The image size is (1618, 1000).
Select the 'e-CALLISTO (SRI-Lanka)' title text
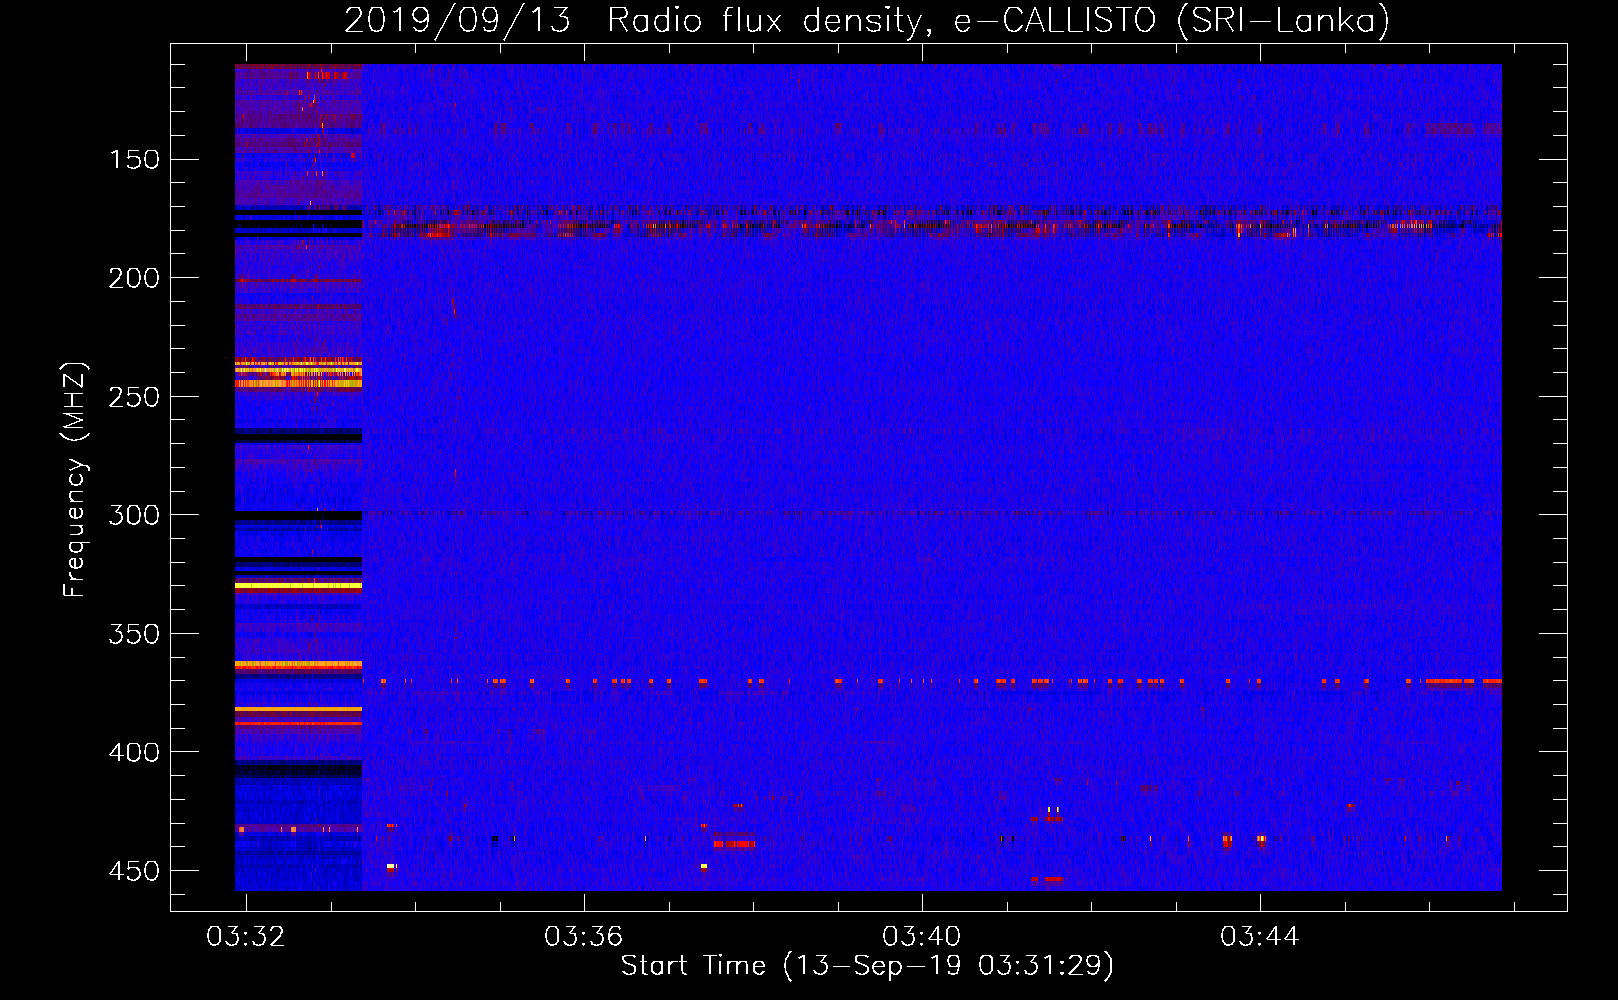point(1172,21)
